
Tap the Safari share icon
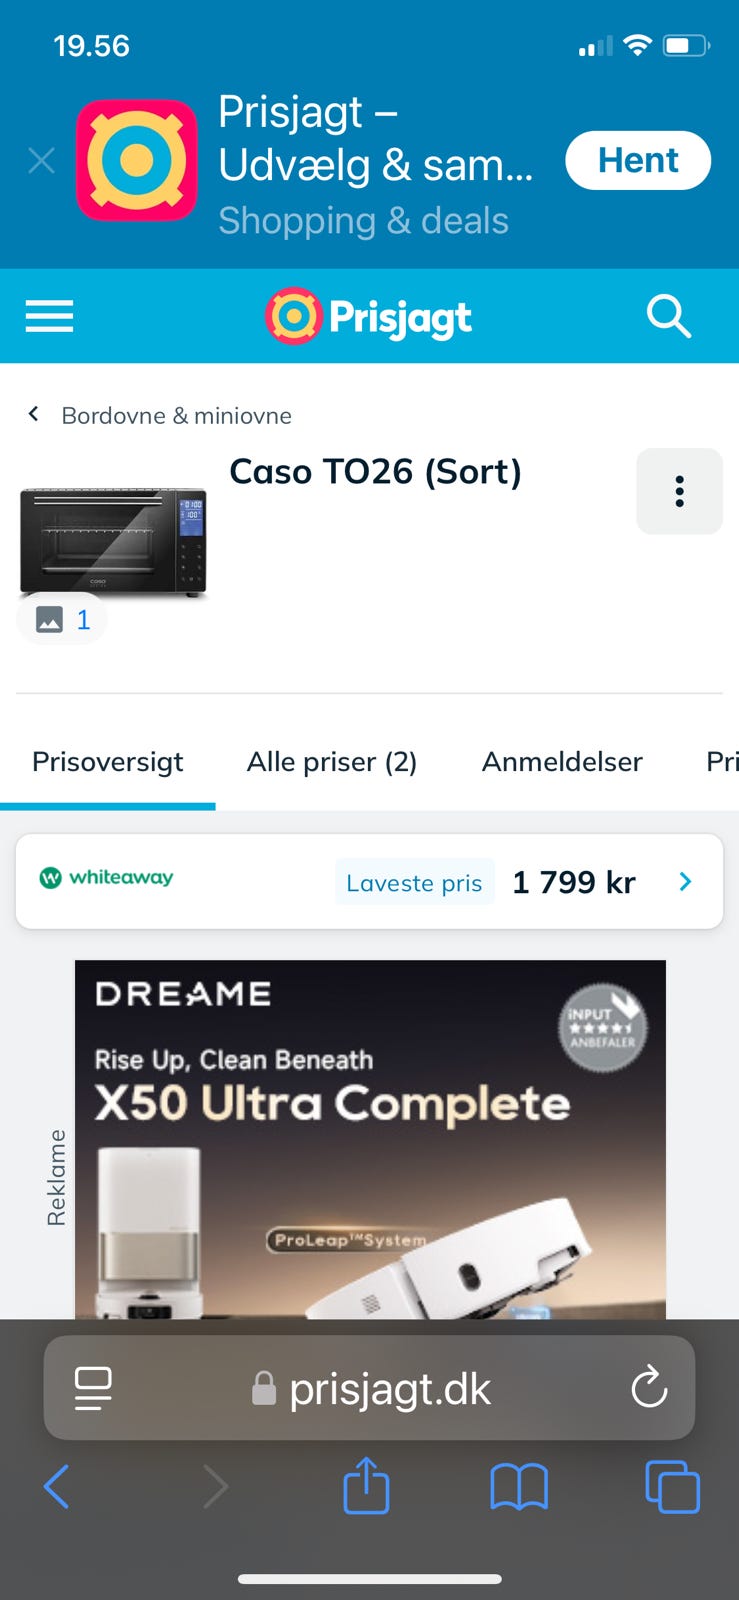(x=366, y=1485)
